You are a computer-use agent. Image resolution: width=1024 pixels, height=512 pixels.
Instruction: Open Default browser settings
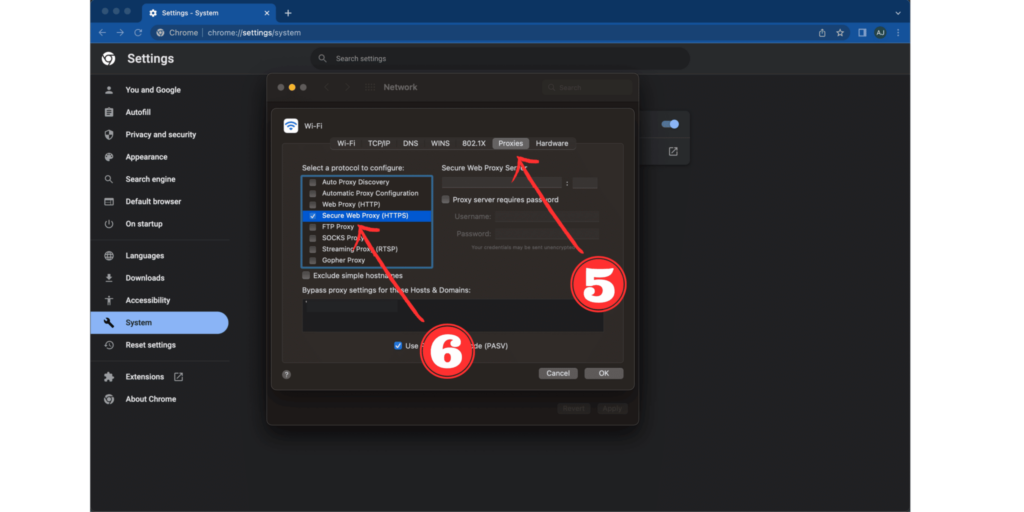point(153,201)
